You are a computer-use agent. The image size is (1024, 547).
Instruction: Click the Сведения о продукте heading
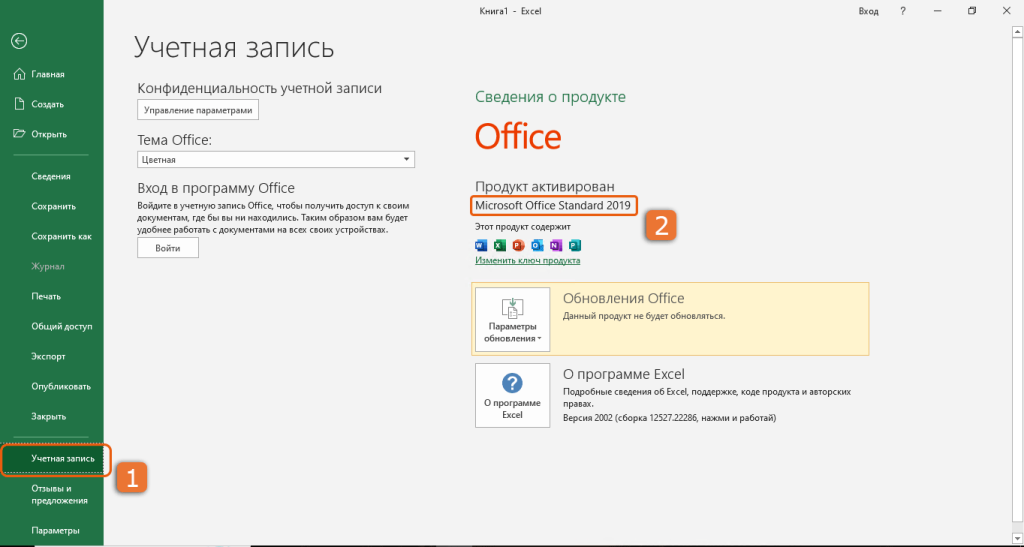(551, 97)
